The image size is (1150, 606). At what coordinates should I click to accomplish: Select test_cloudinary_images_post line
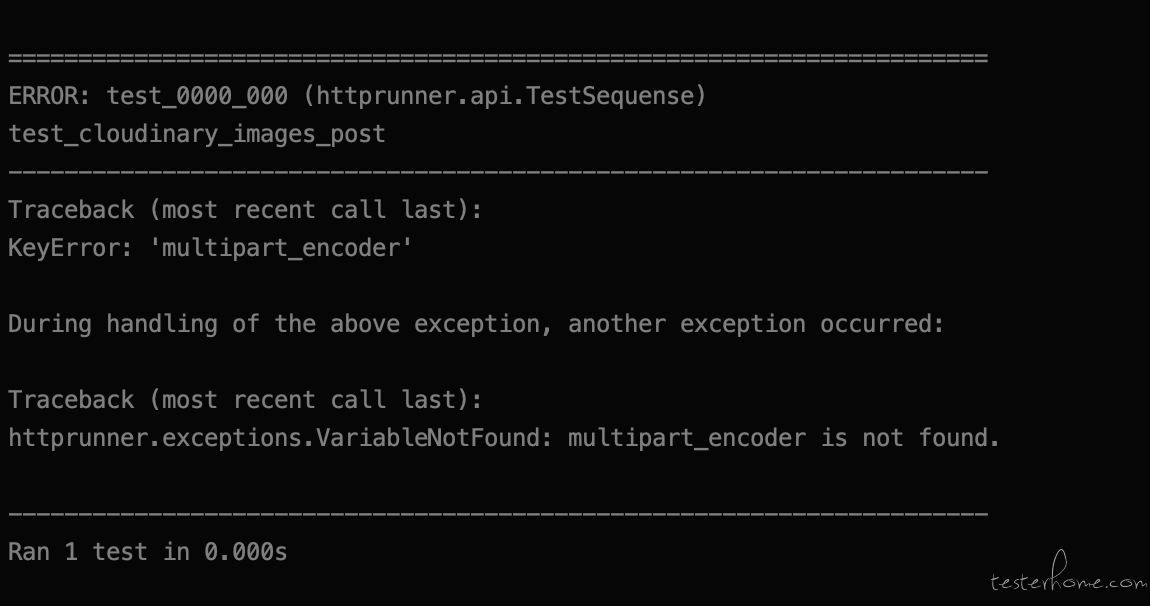point(197,134)
